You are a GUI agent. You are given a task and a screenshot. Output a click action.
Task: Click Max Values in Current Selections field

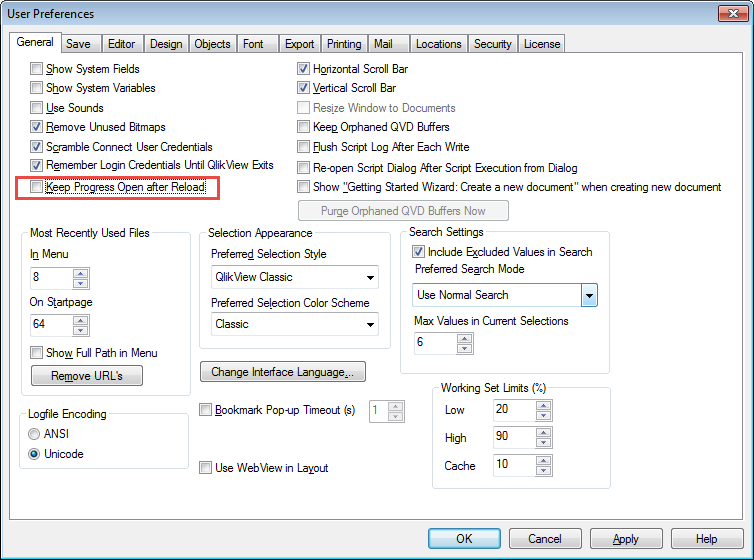(436, 343)
